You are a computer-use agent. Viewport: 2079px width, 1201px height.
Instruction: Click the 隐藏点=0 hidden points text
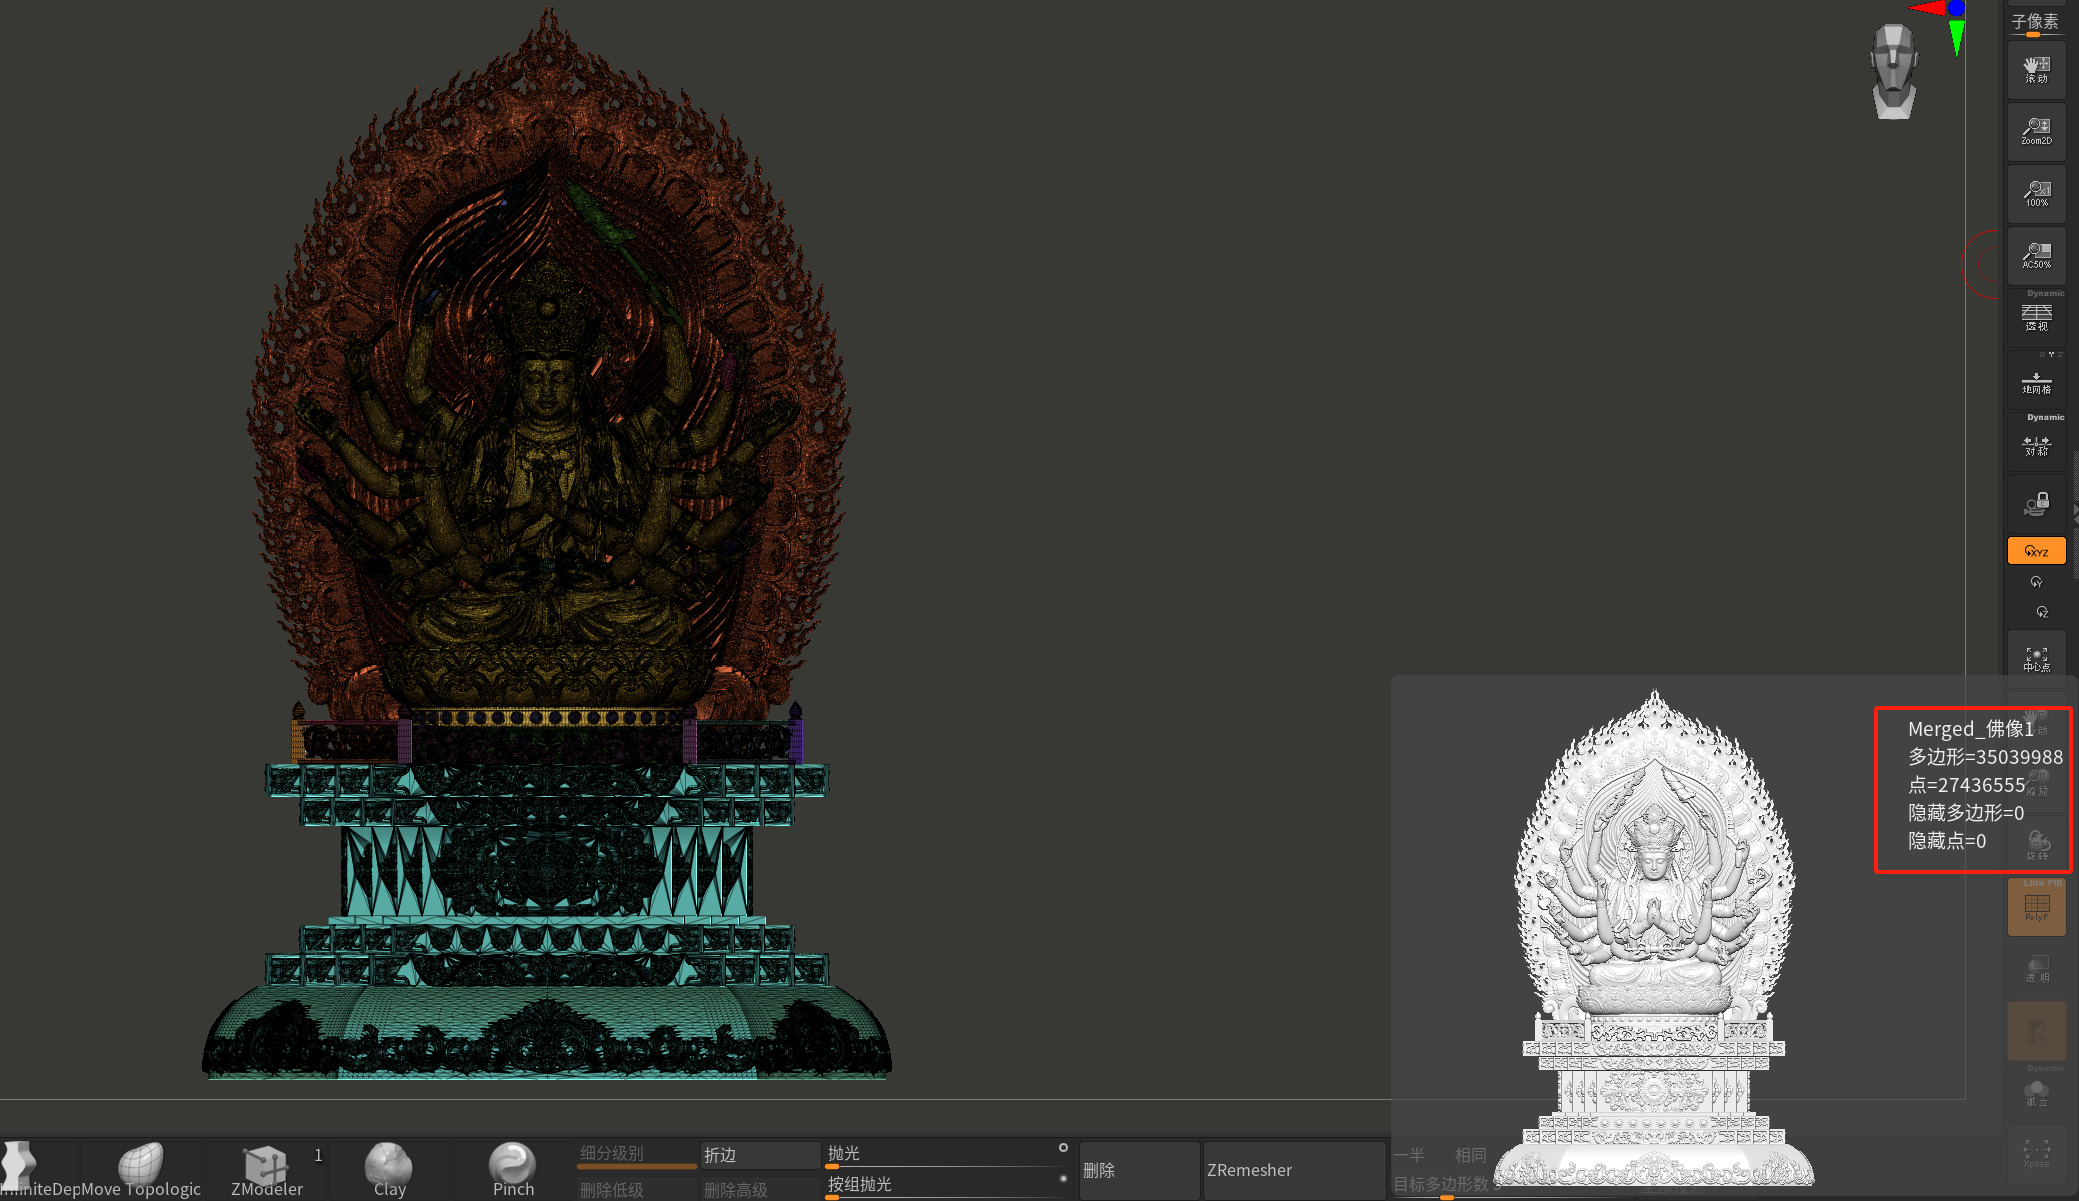click(1946, 841)
